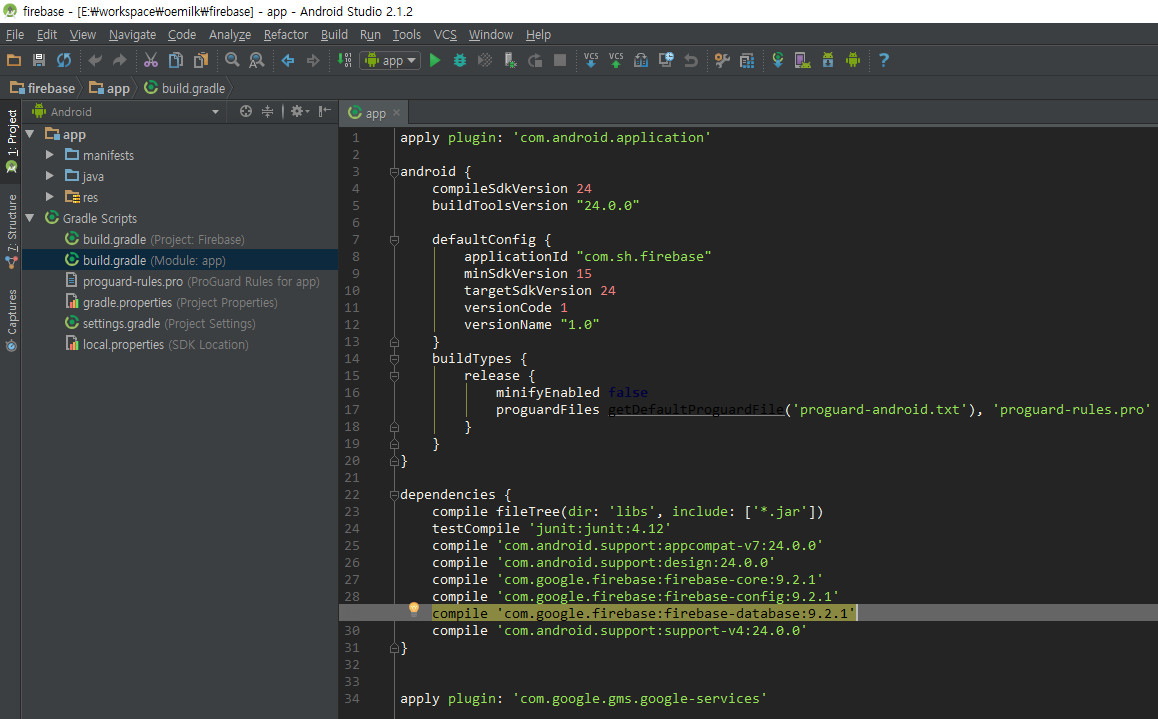
Task: Click the Back navigation arrow
Action: 288,61
